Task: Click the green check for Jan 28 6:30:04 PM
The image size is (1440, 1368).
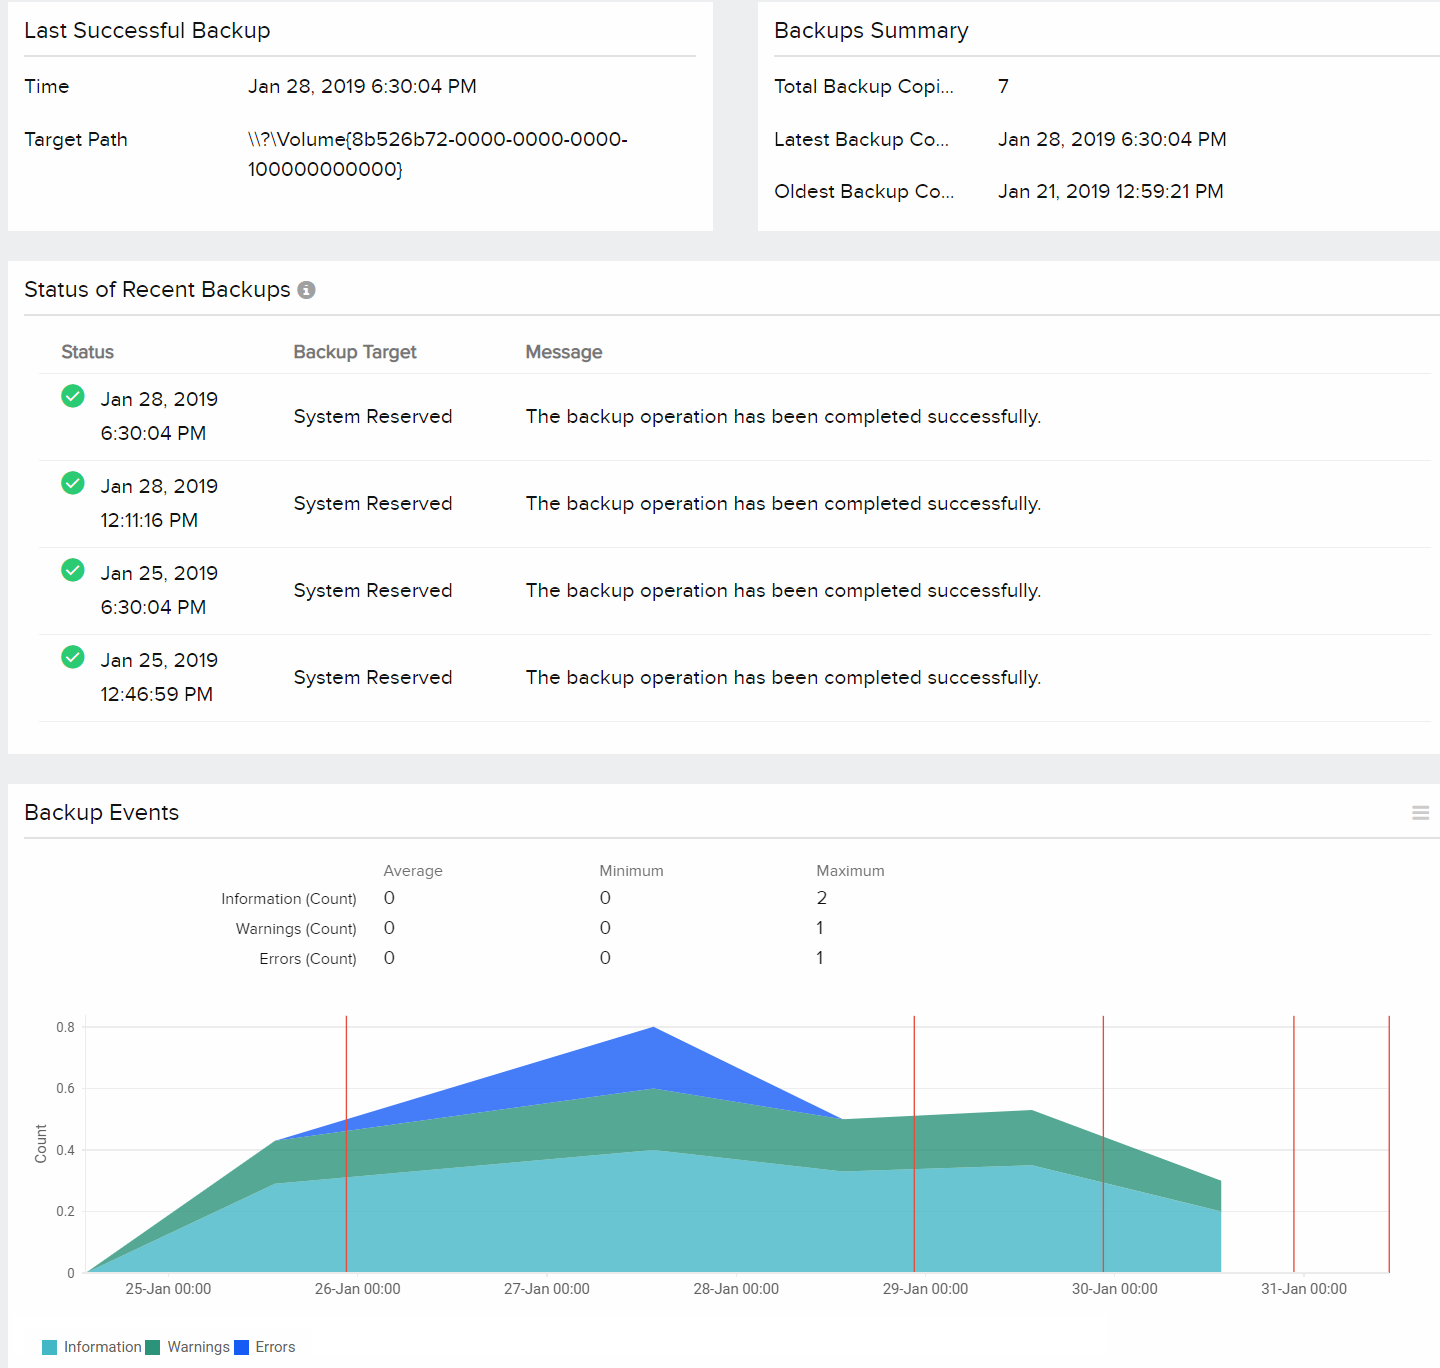Action: 73,397
